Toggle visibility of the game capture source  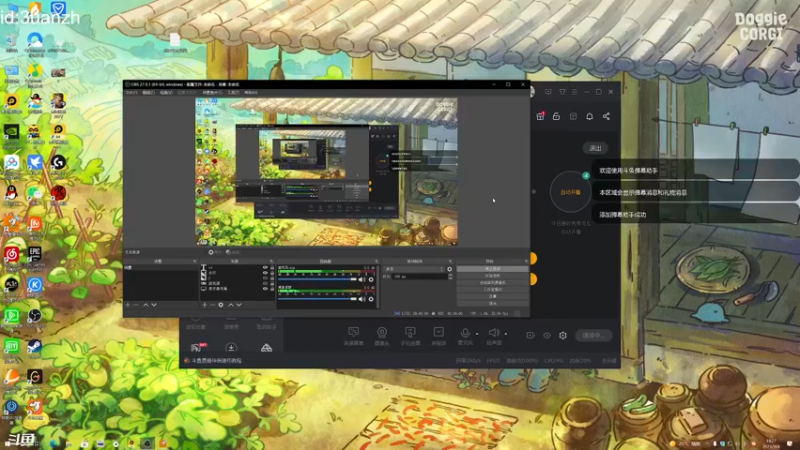(x=265, y=283)
